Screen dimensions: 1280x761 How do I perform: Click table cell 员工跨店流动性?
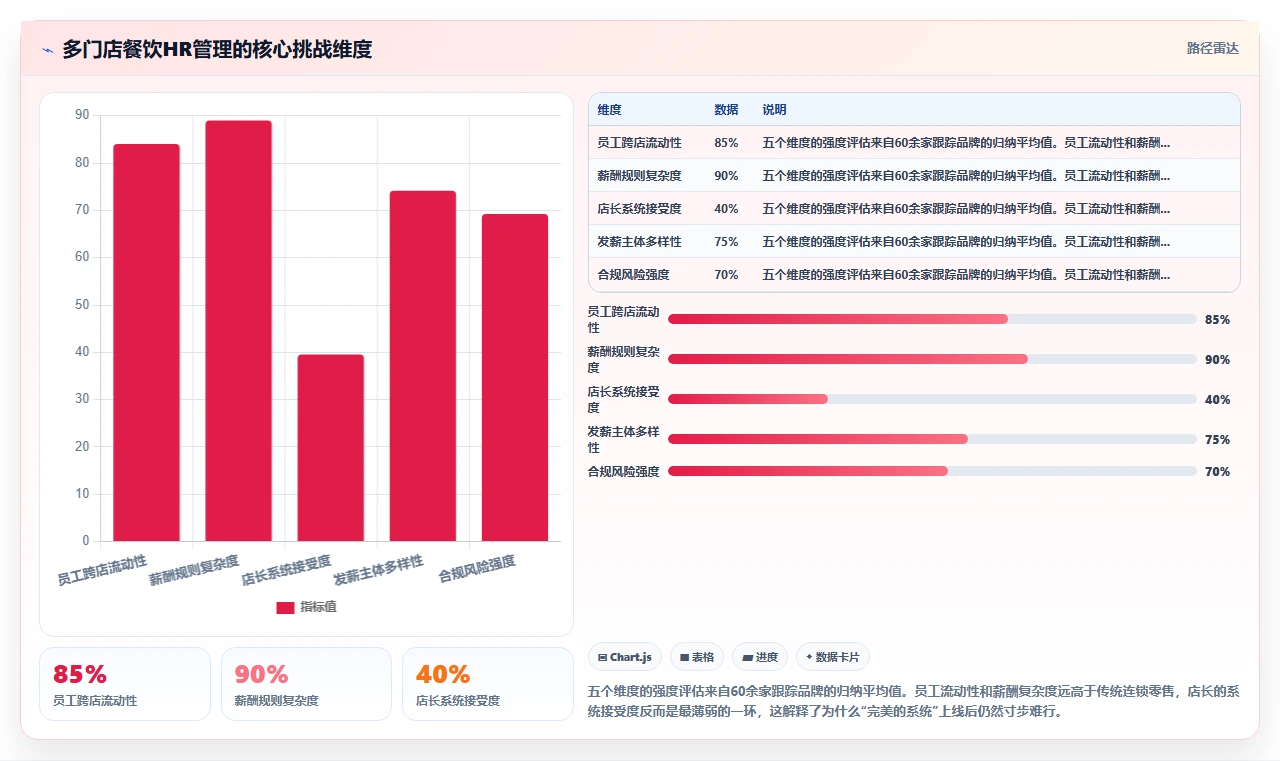[x=639, y=143]
